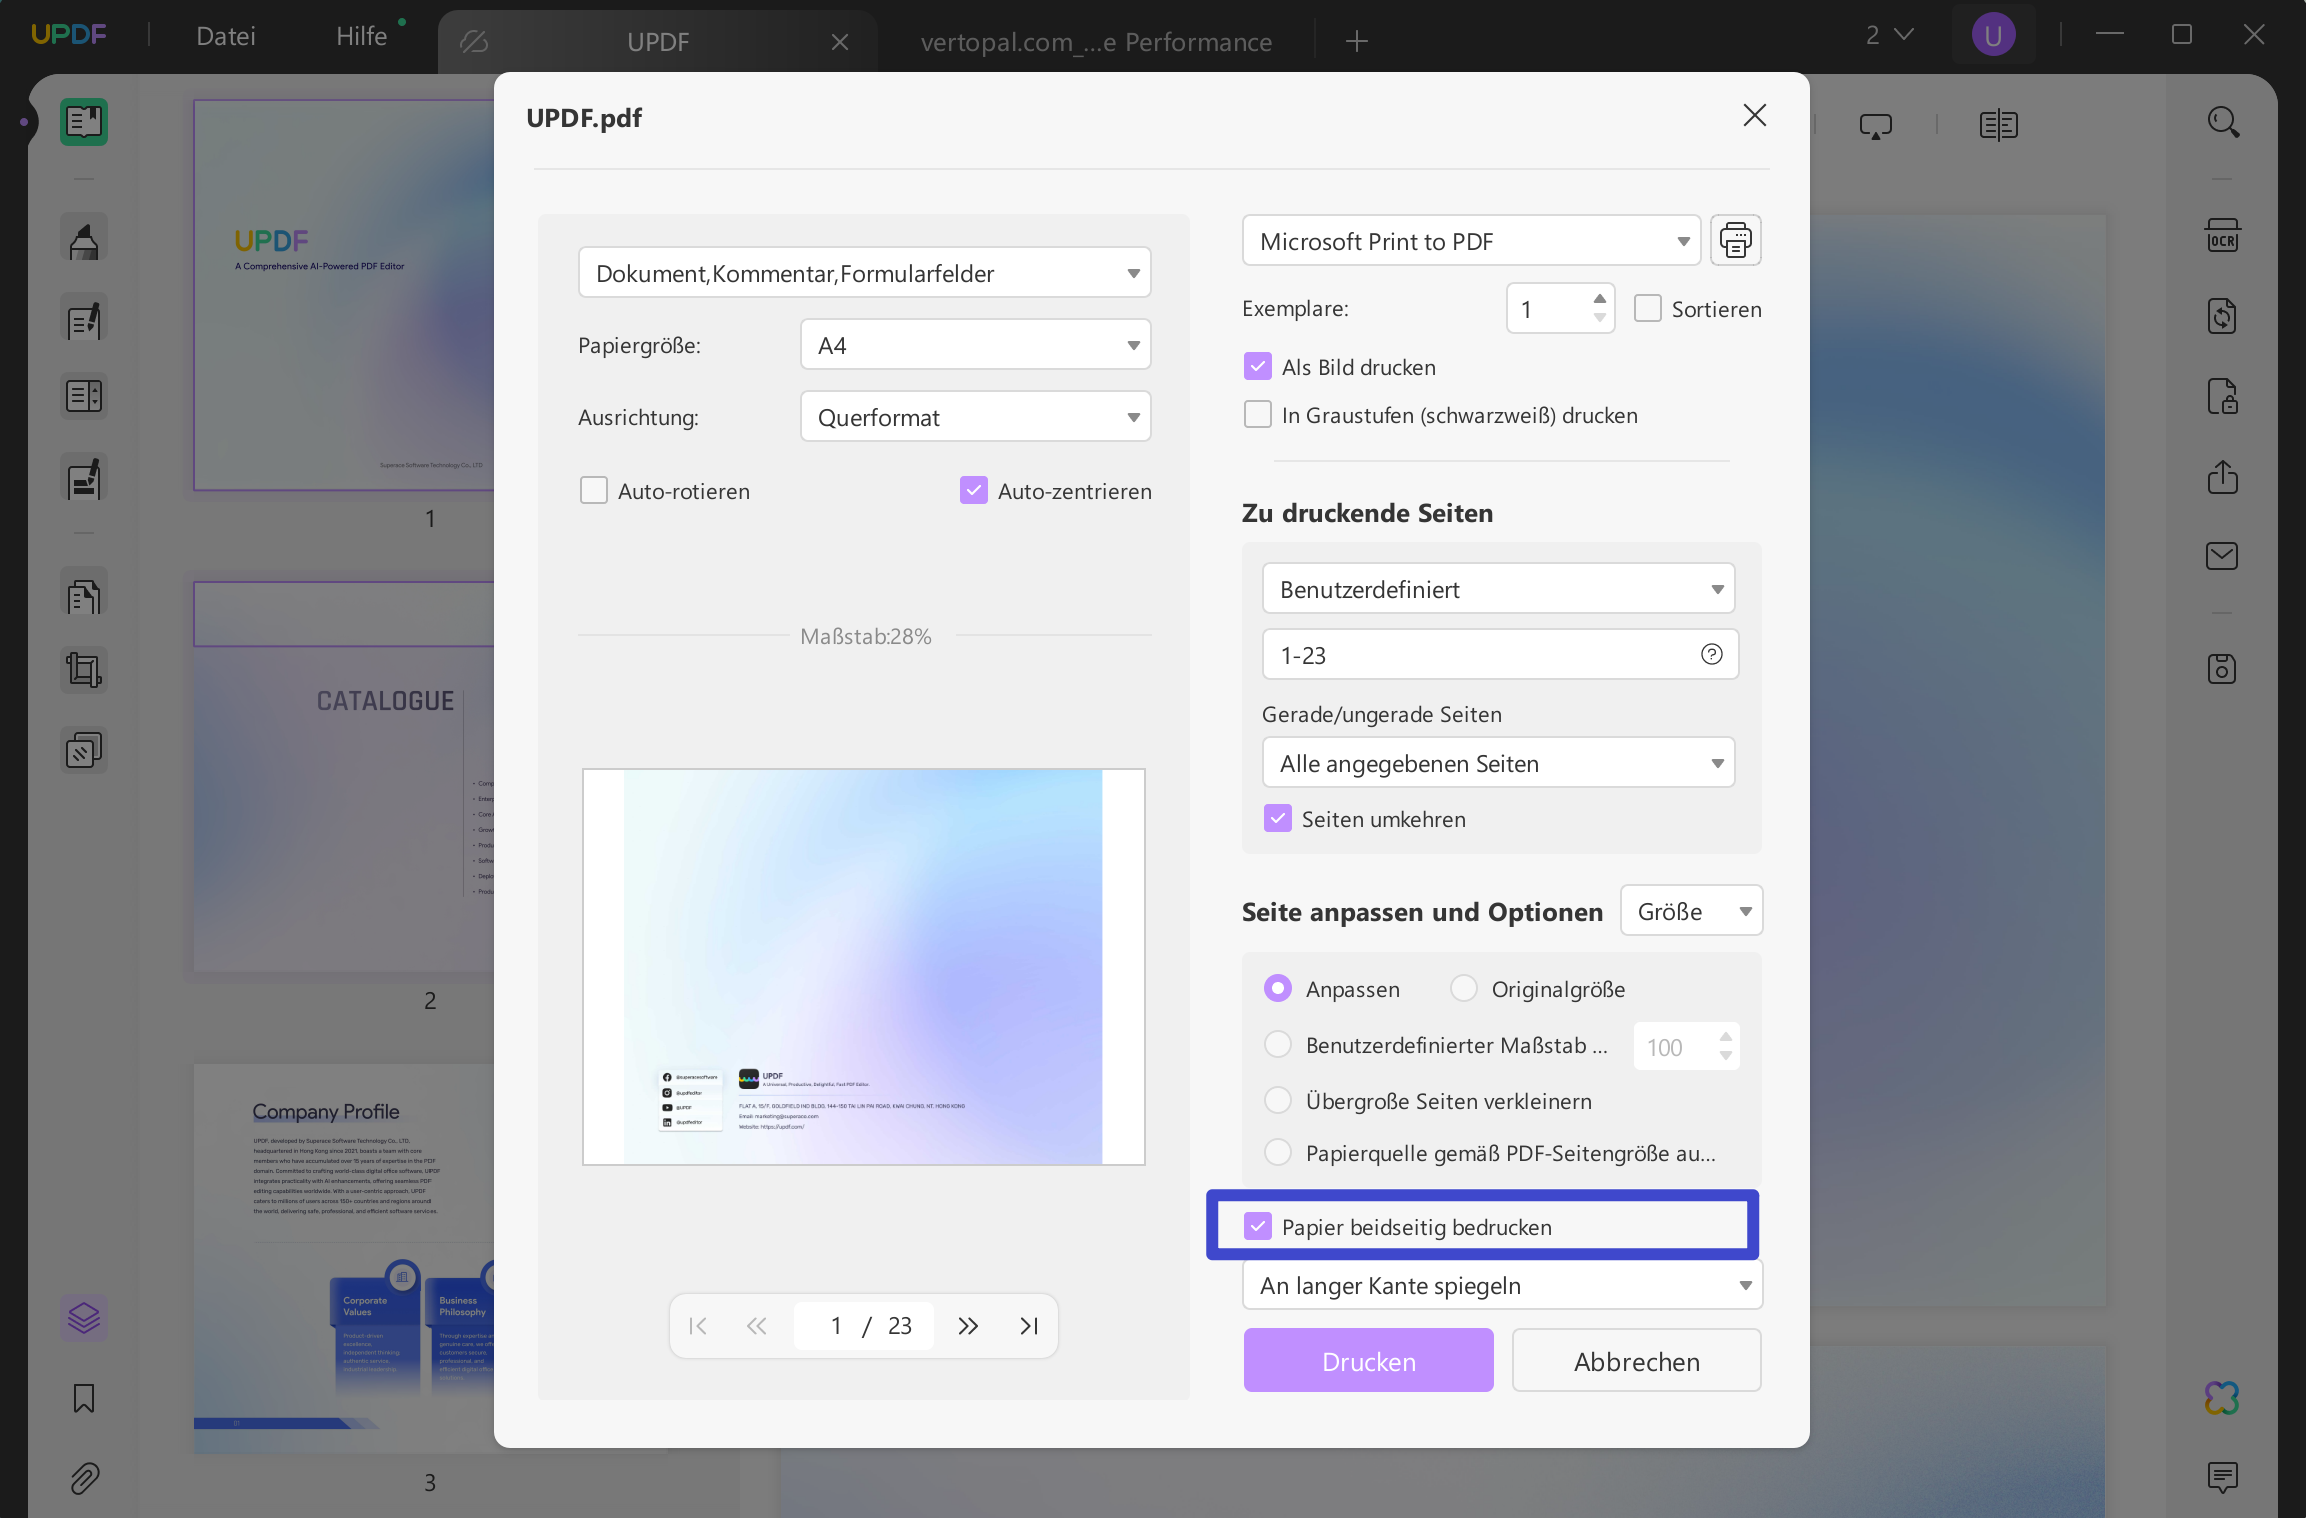Image resolution: width=2306 pixels, height=1518 pixels.
Task: Click the crop pages tool icon
Action: coord(84,670)
